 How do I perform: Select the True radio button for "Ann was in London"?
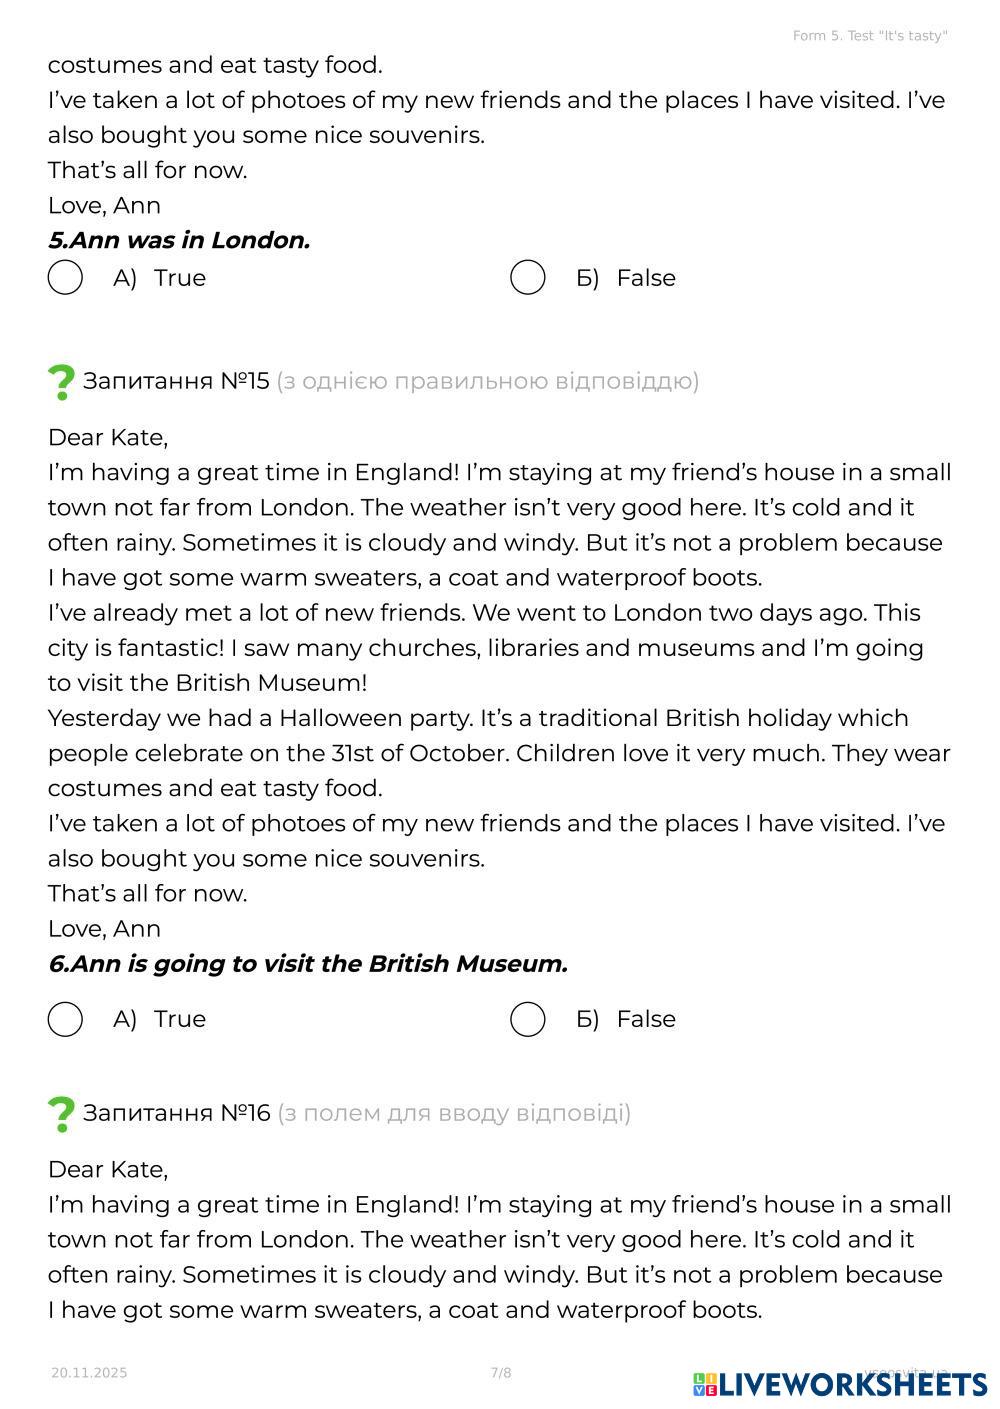pyautogui.click(x=65, y=278)
